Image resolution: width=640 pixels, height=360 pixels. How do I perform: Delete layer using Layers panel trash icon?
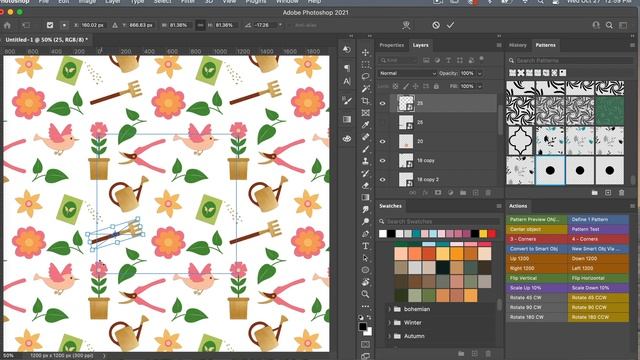coord(488,193)
